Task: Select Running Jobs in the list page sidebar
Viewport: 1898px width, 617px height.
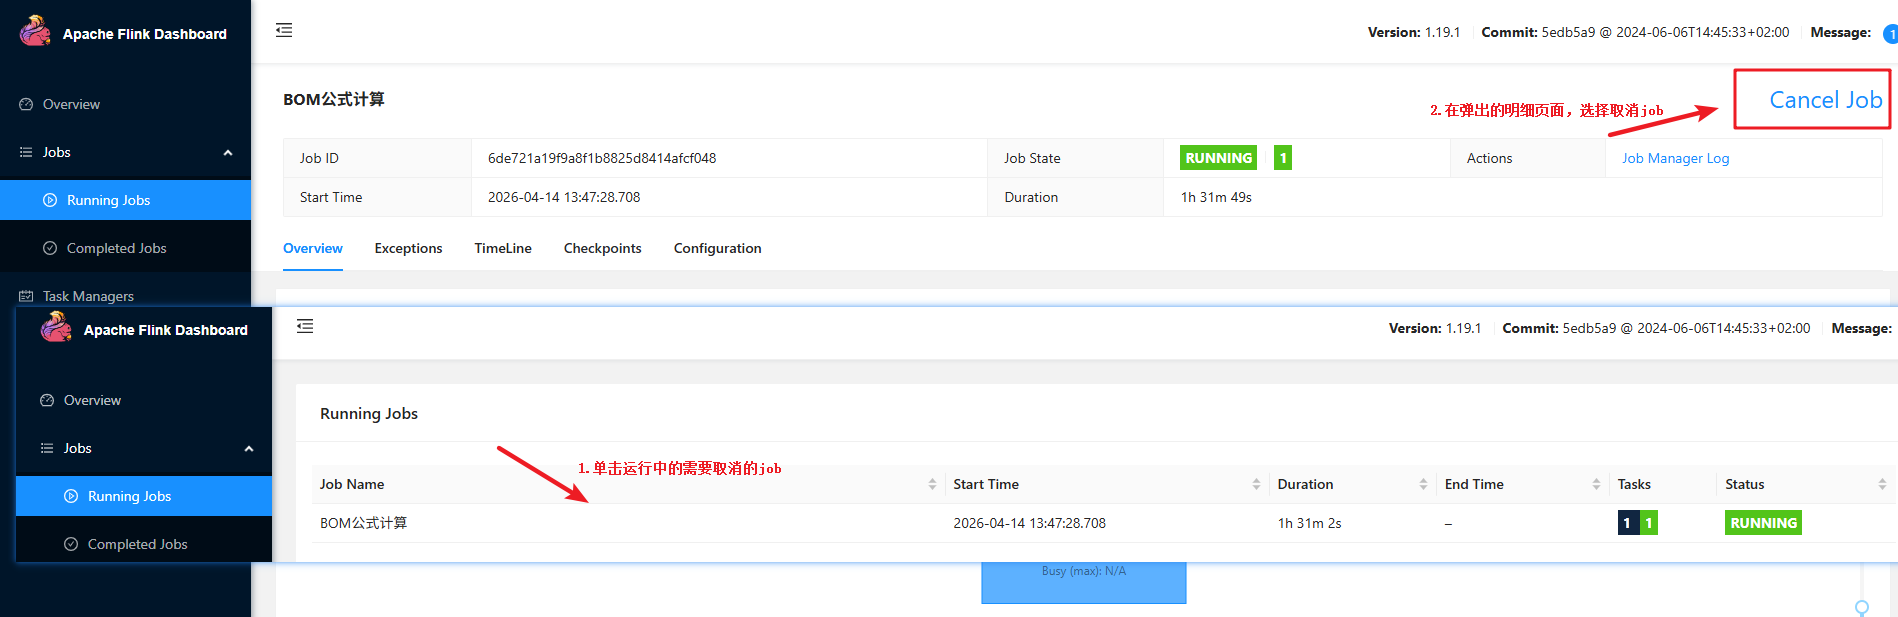Action: click(144, 496)
